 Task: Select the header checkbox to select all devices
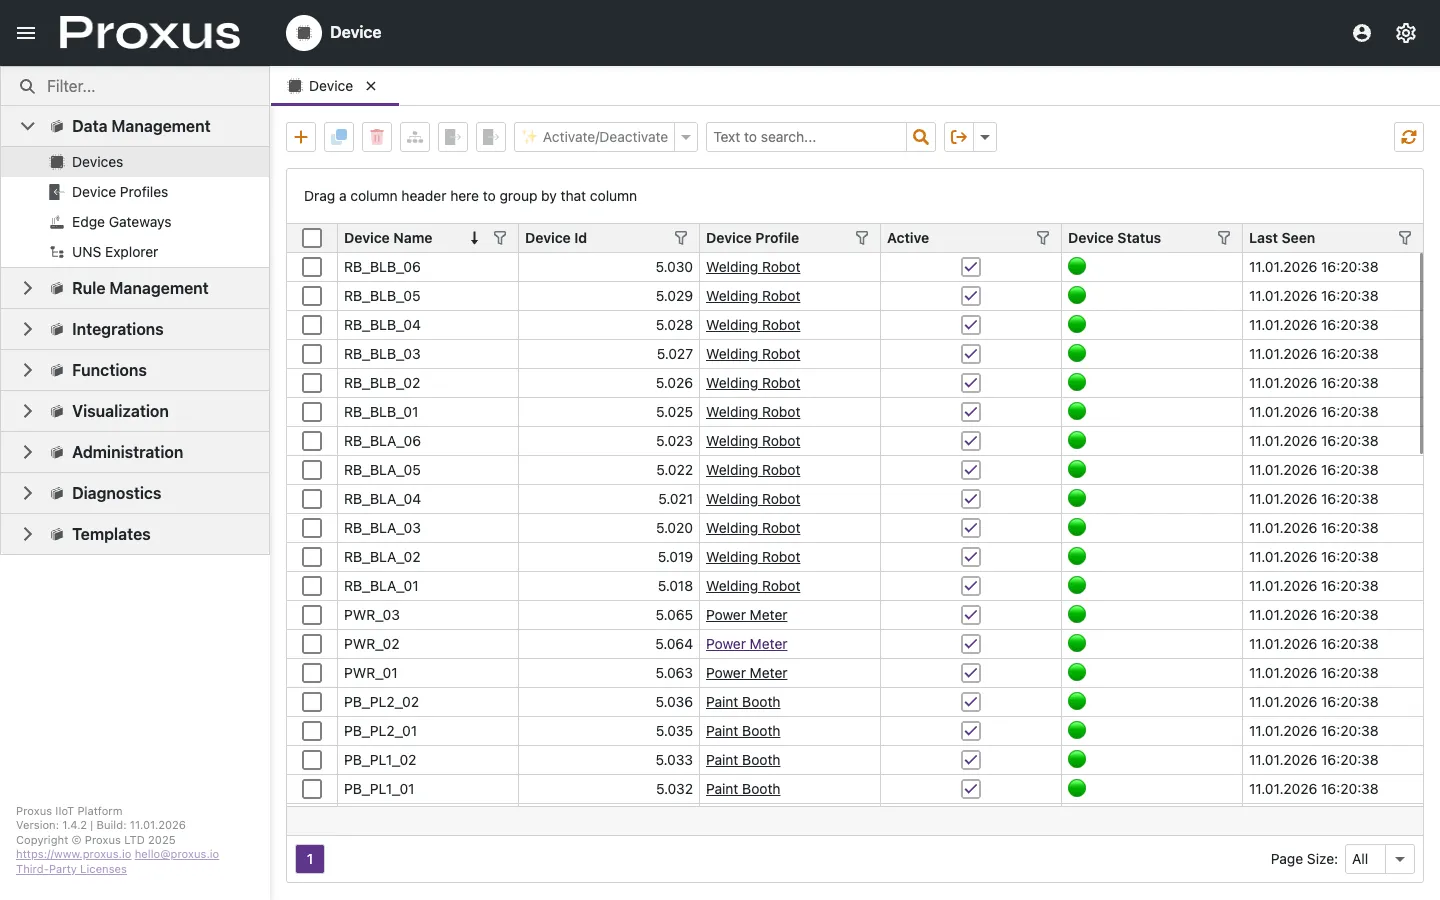point(312,238)
